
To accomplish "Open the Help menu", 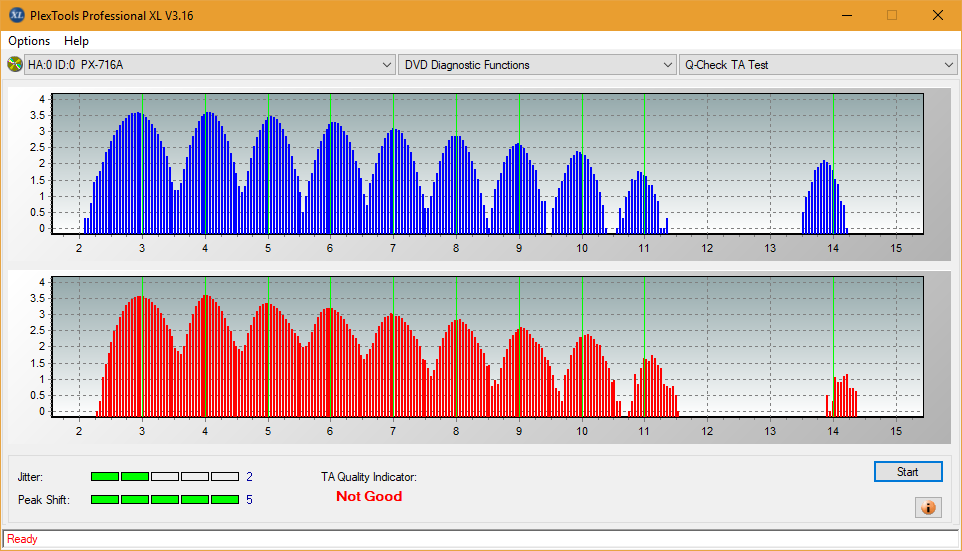I will click(x=76, y=40).
